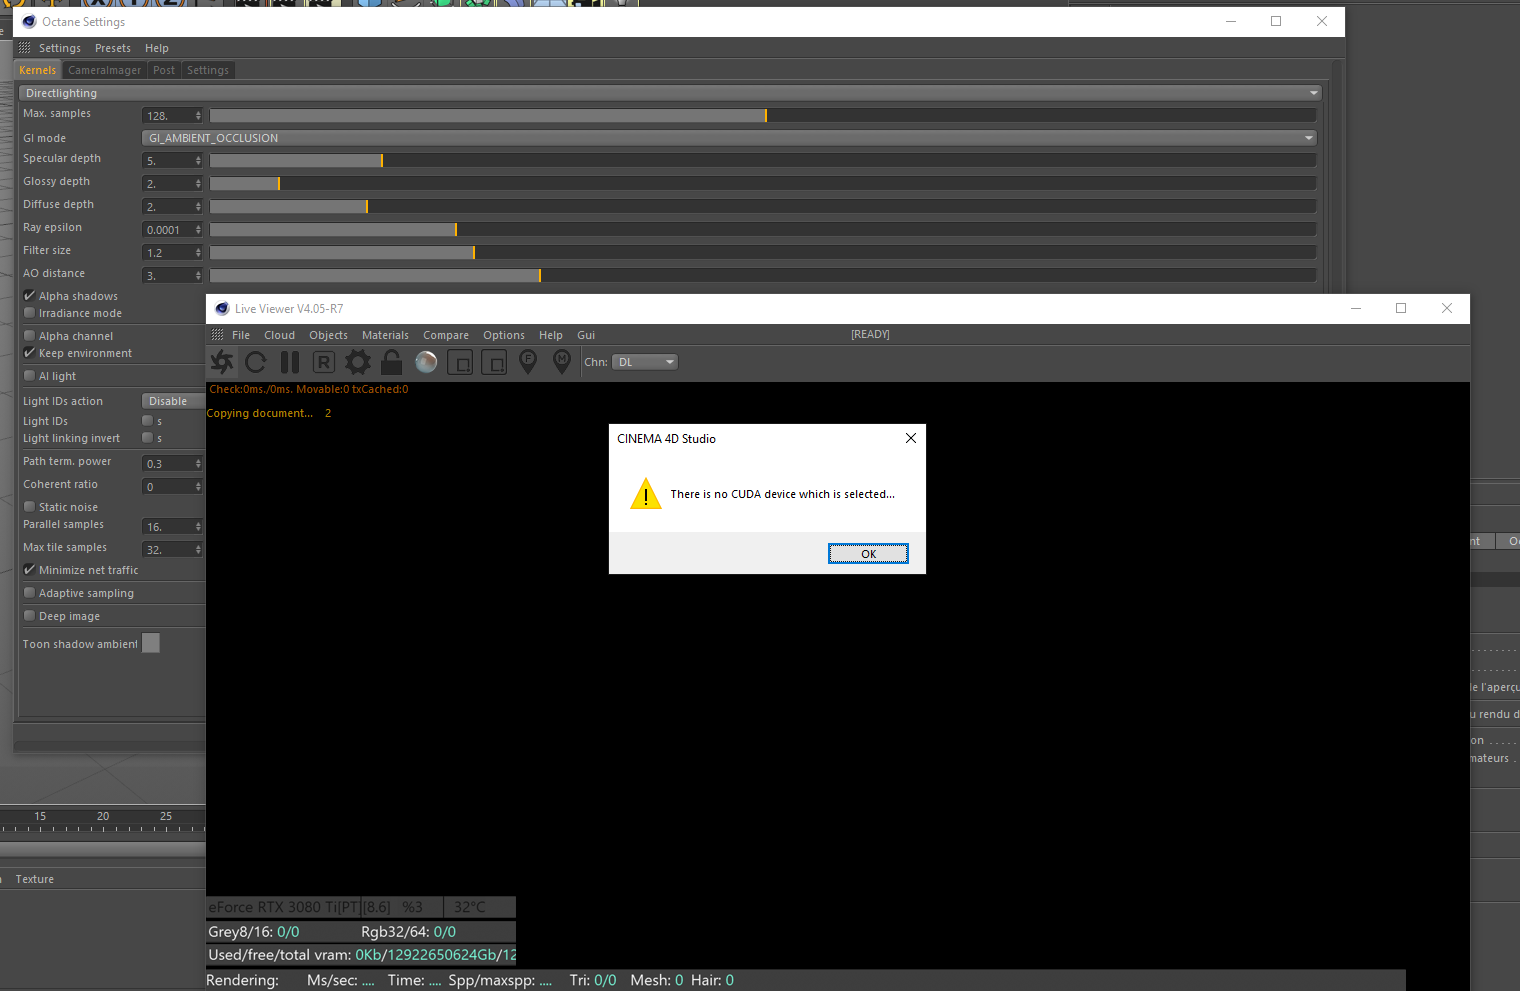The image size is (1520, 991).
Task: Toggle the render region R icon
Action: point(324,362)
